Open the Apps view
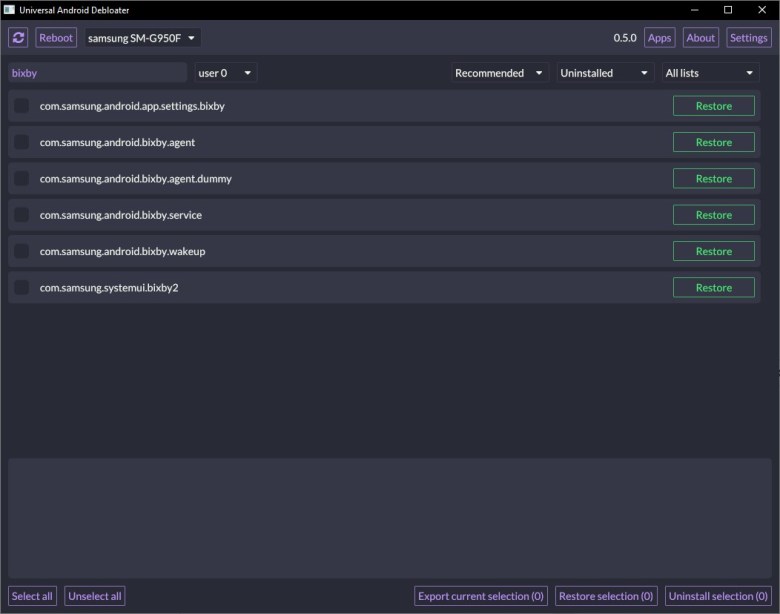The width and height of the screenshot is (780, 614). pyautogui.click(x=660, y=38)
